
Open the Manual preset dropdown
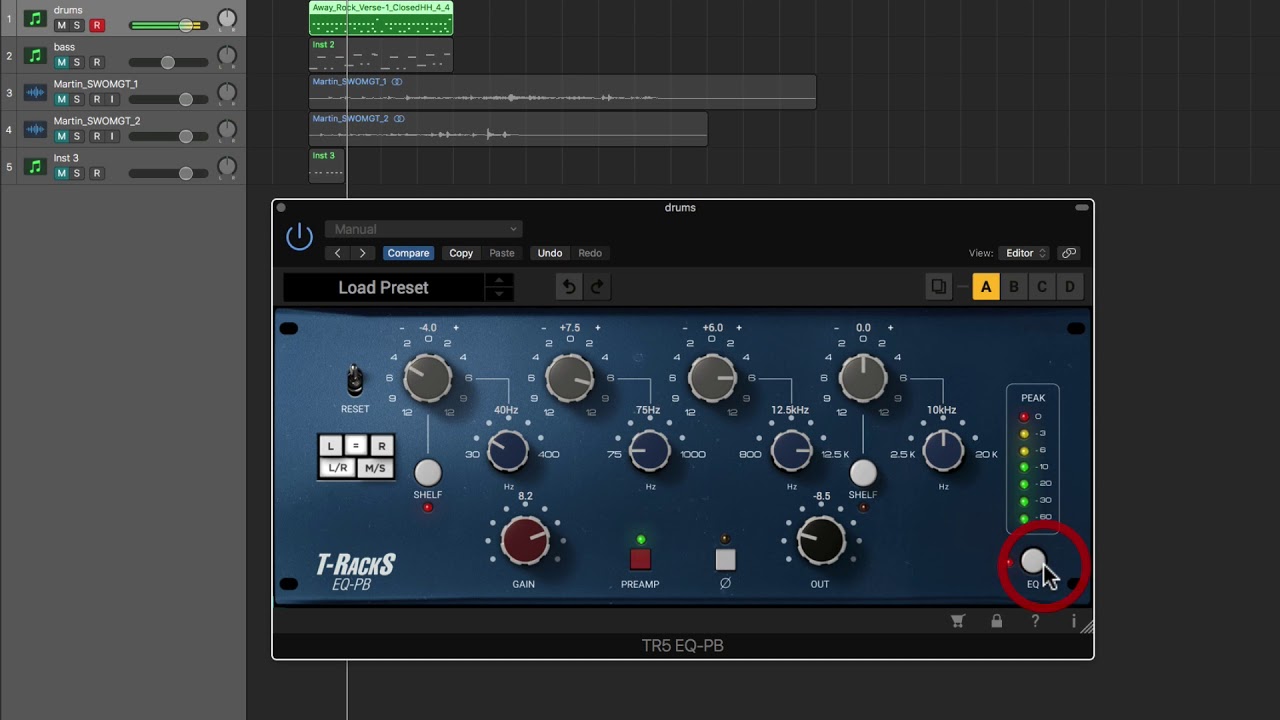pos(424,229)
